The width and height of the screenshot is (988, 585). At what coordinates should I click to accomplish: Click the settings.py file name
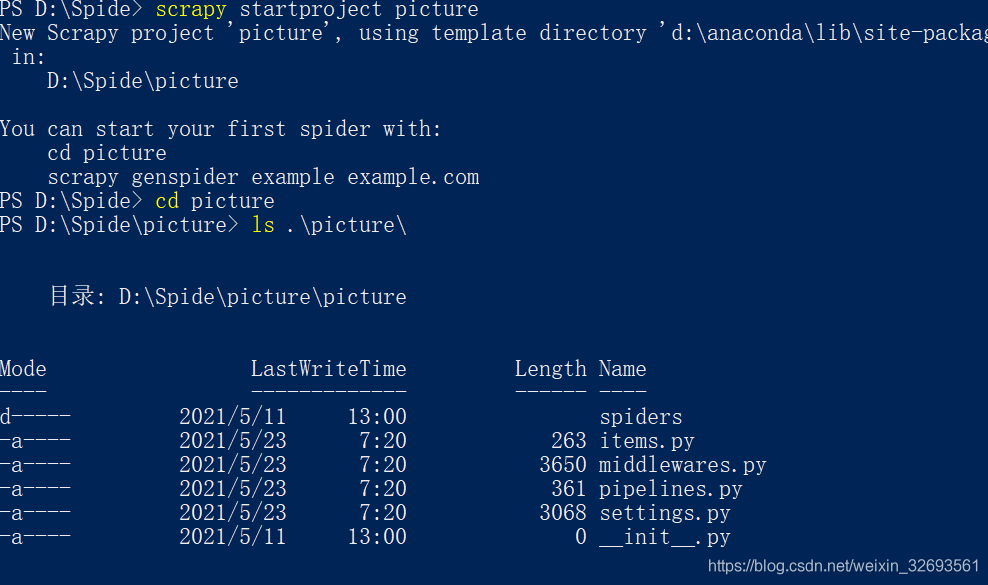click(x=664, y=513)
